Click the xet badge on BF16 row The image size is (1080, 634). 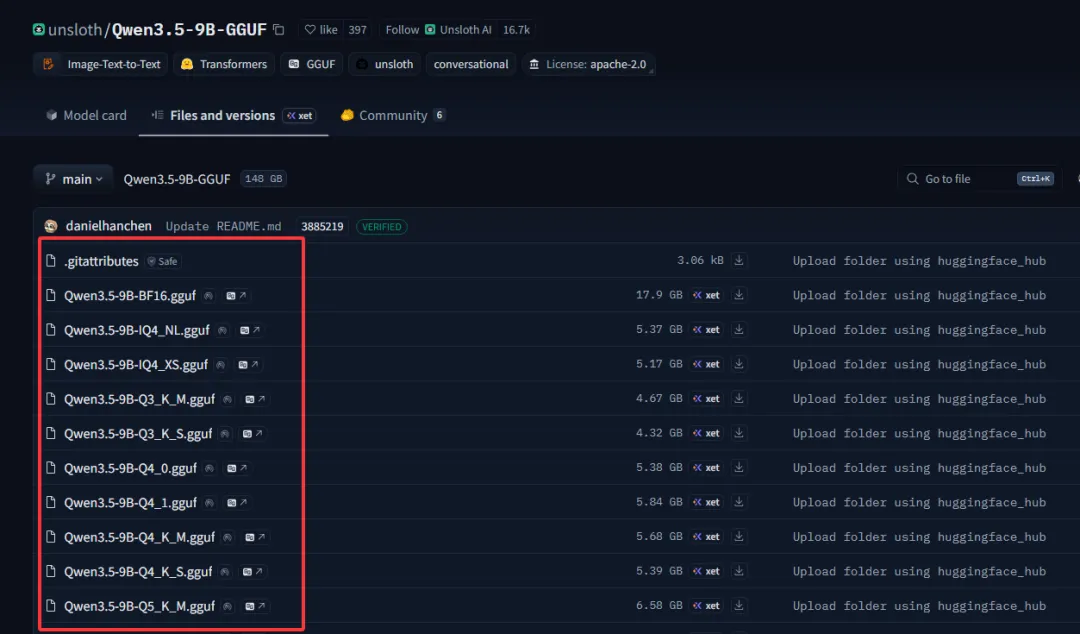[706, 295]
